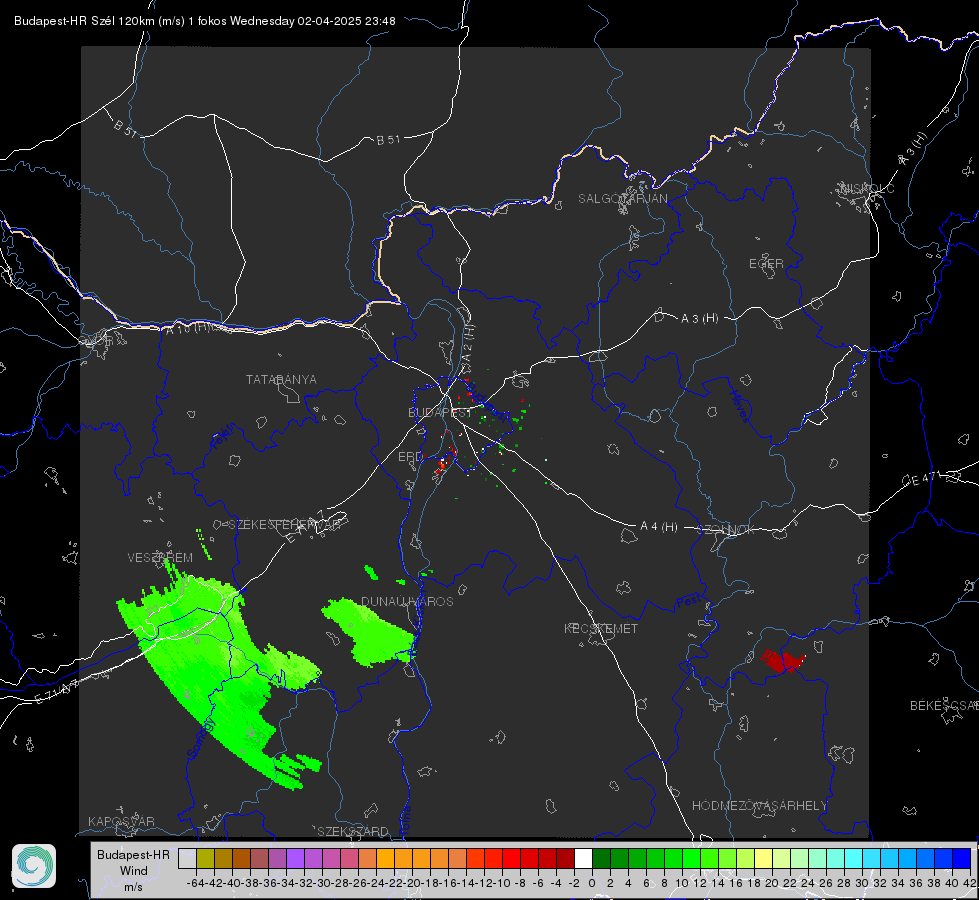Click the blue Somogy county label
The image size is (979, 900).
click(200, 738)
